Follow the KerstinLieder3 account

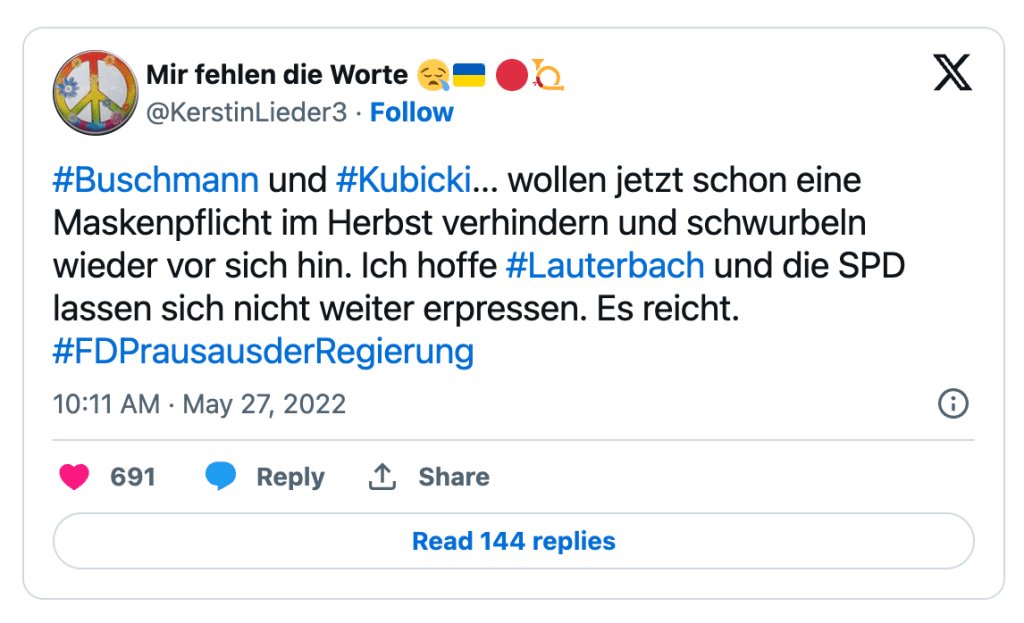412,112
